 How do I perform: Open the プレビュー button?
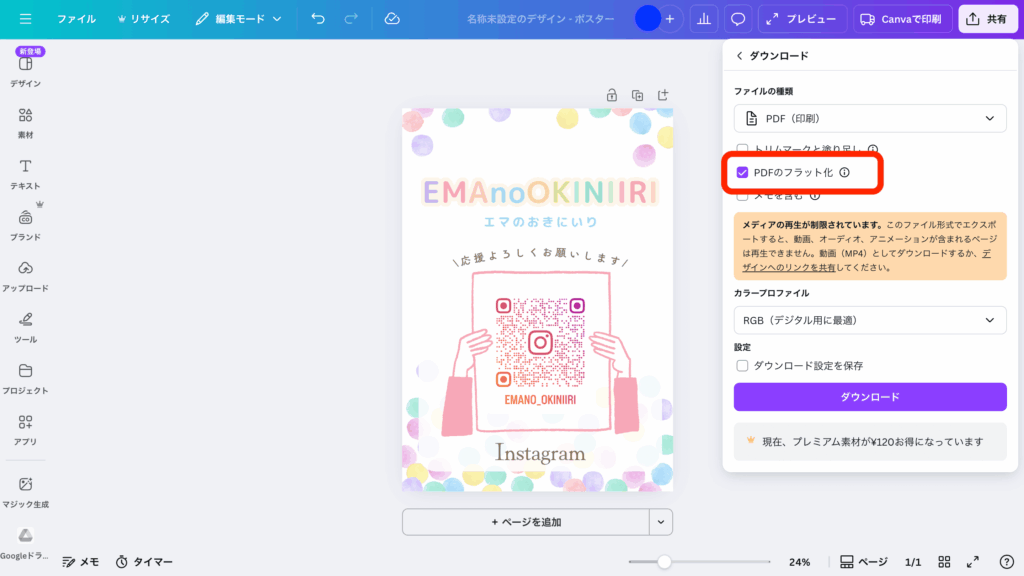[802, 18]
